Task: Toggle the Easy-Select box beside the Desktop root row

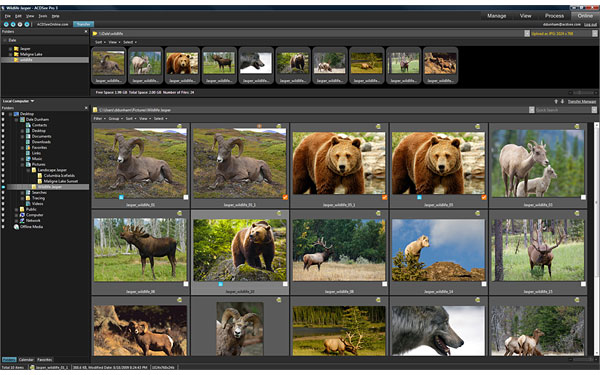Action: point(3,114)
